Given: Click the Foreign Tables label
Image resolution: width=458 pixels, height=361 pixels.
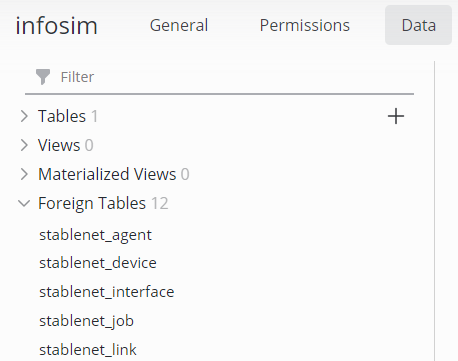Looking at the screenshot, I should point(92,203).
